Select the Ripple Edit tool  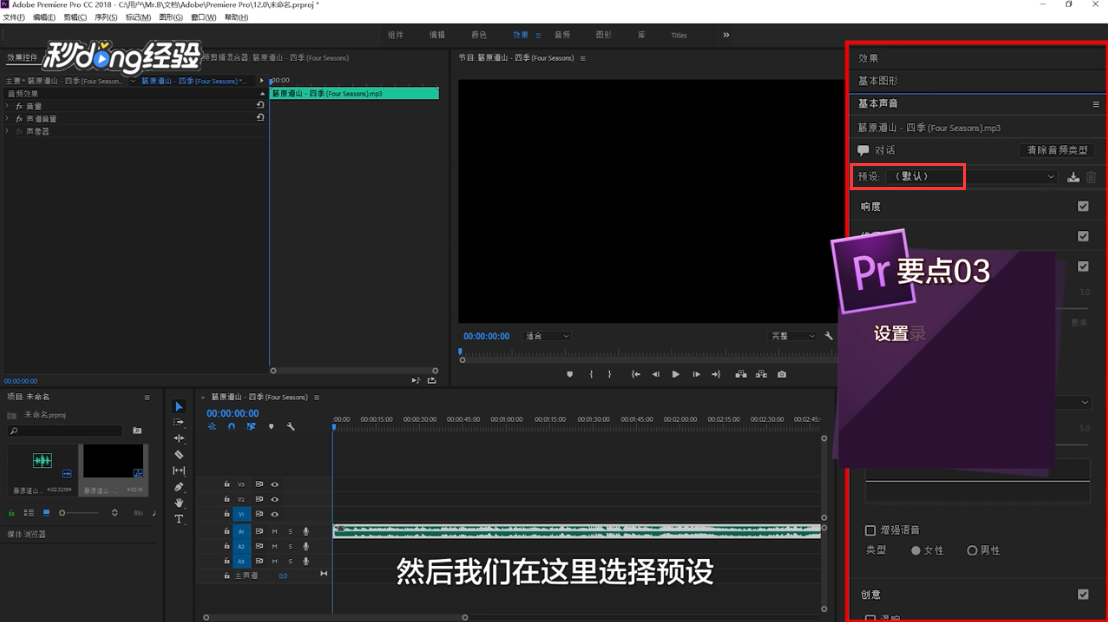179,438
